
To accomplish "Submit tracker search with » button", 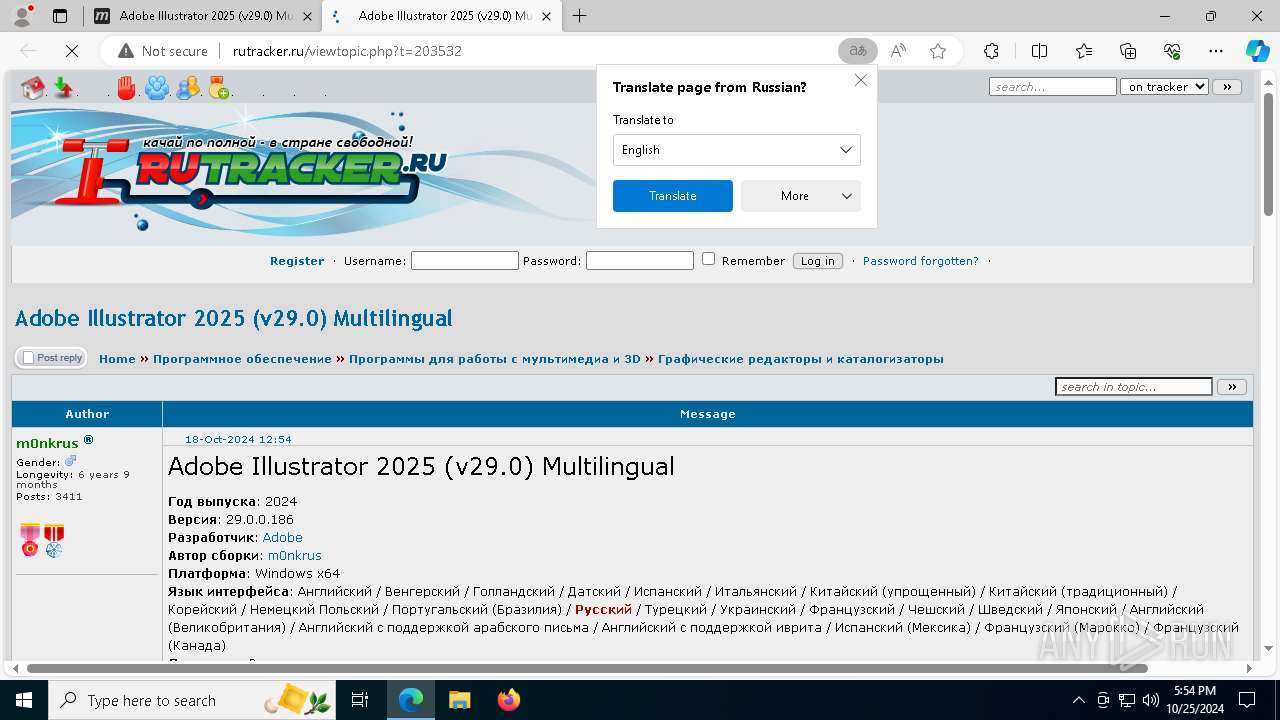I will click(x=1227, y=87).
